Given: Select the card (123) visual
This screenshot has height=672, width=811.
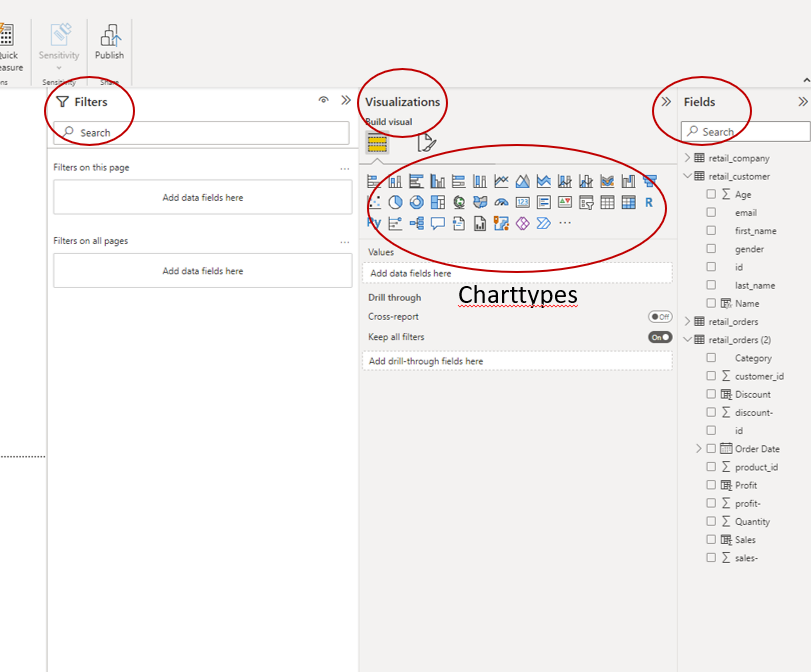Looking at the screenshot, I should pos(522,202).
